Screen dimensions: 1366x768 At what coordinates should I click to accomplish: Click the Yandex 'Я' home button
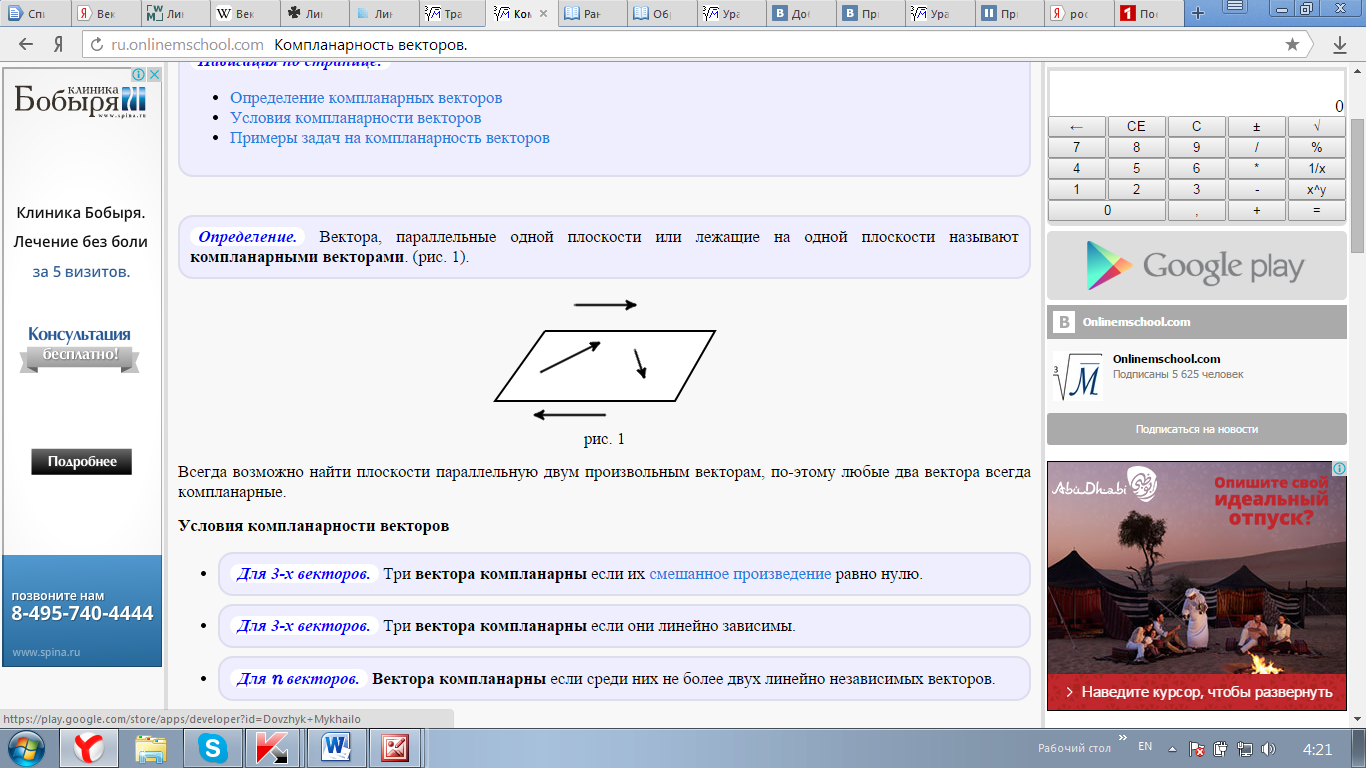(59, 45)
